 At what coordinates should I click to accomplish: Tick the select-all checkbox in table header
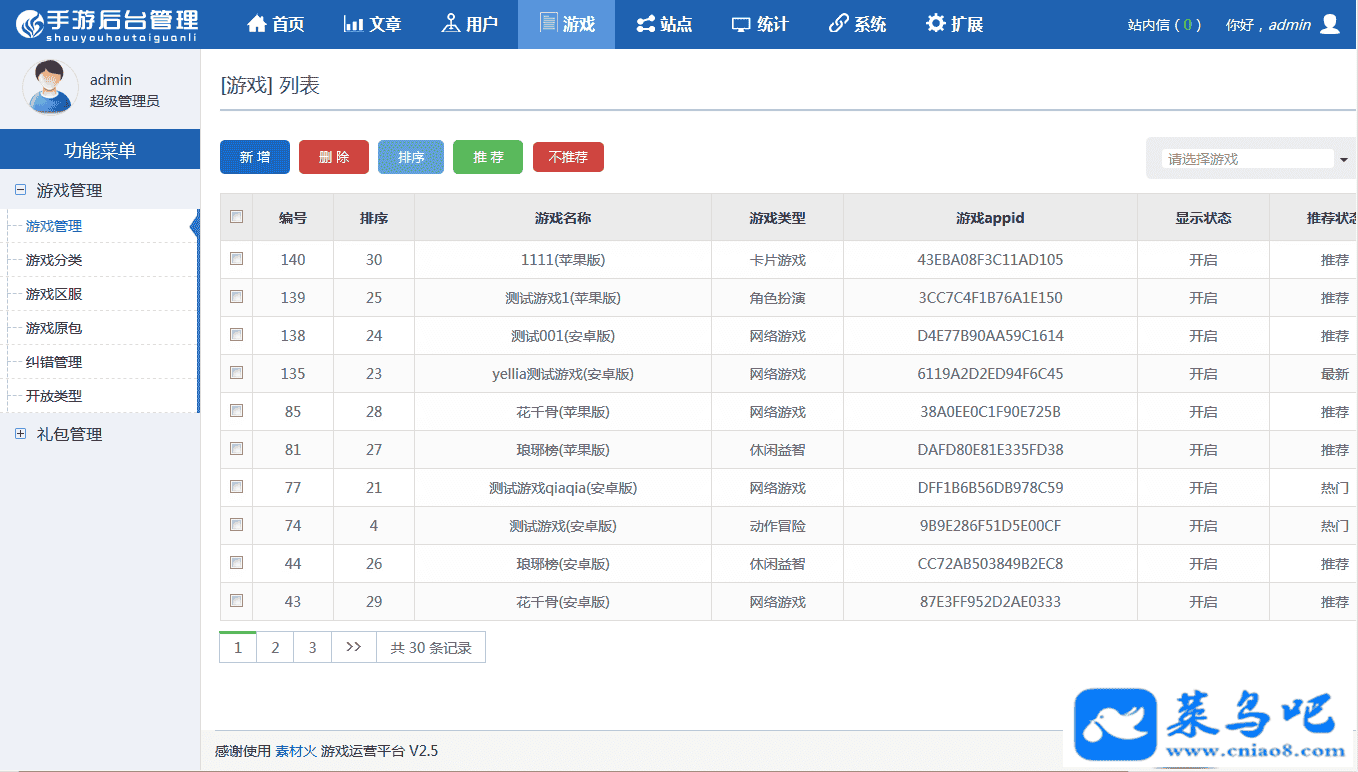[x=237, y=217]
